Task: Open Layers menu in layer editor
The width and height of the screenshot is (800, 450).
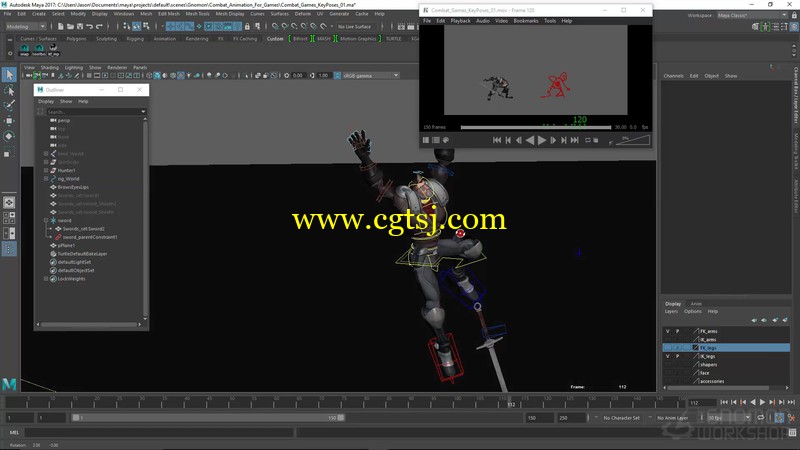Action: pos(671,311)
